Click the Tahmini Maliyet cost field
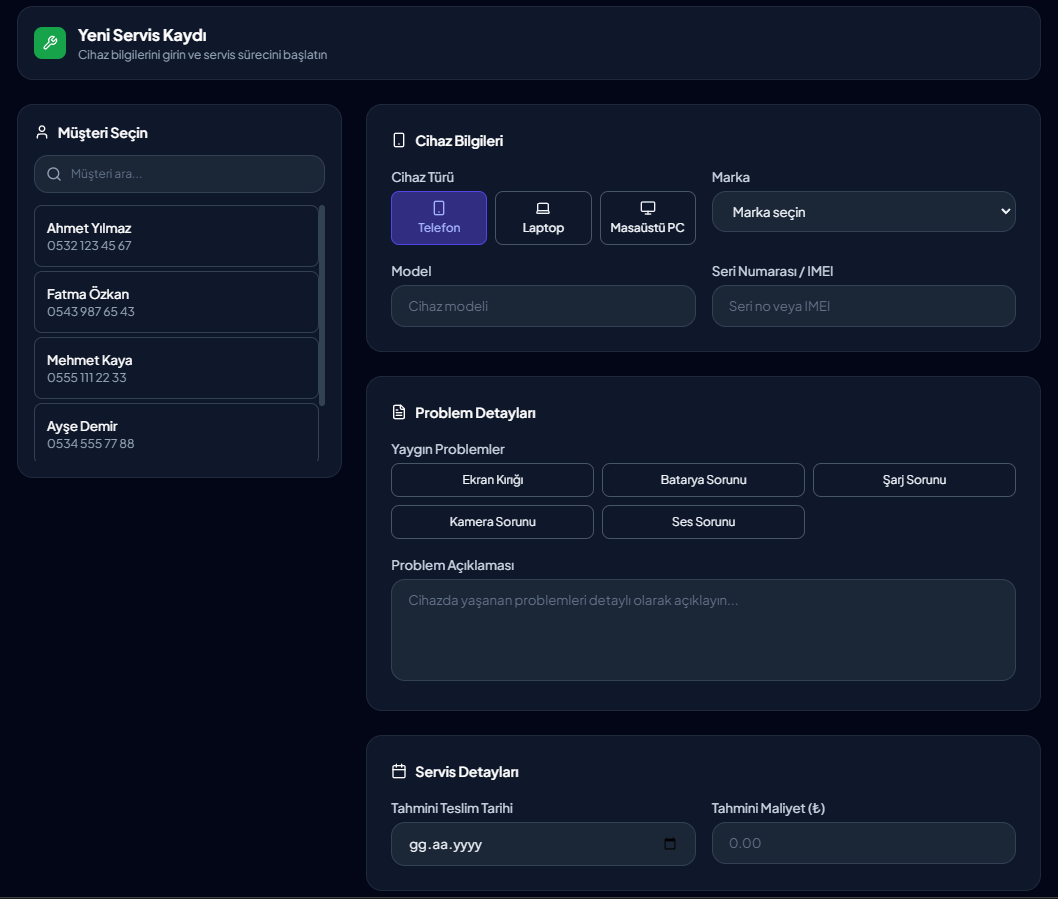Viewport: 1058px width, 899px height. tap(863, 843)
